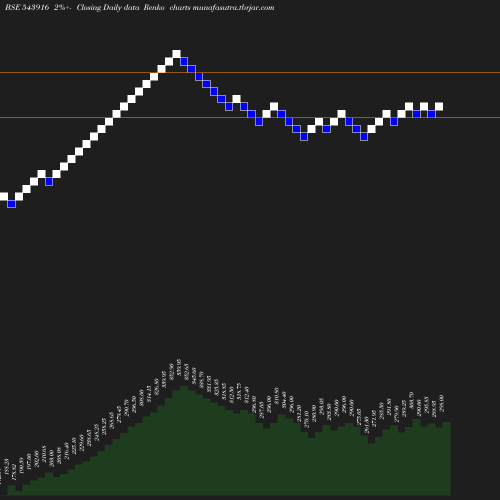
Task: Click the 'Renko charts' text in the title
Action: click(x=167, y=7)
